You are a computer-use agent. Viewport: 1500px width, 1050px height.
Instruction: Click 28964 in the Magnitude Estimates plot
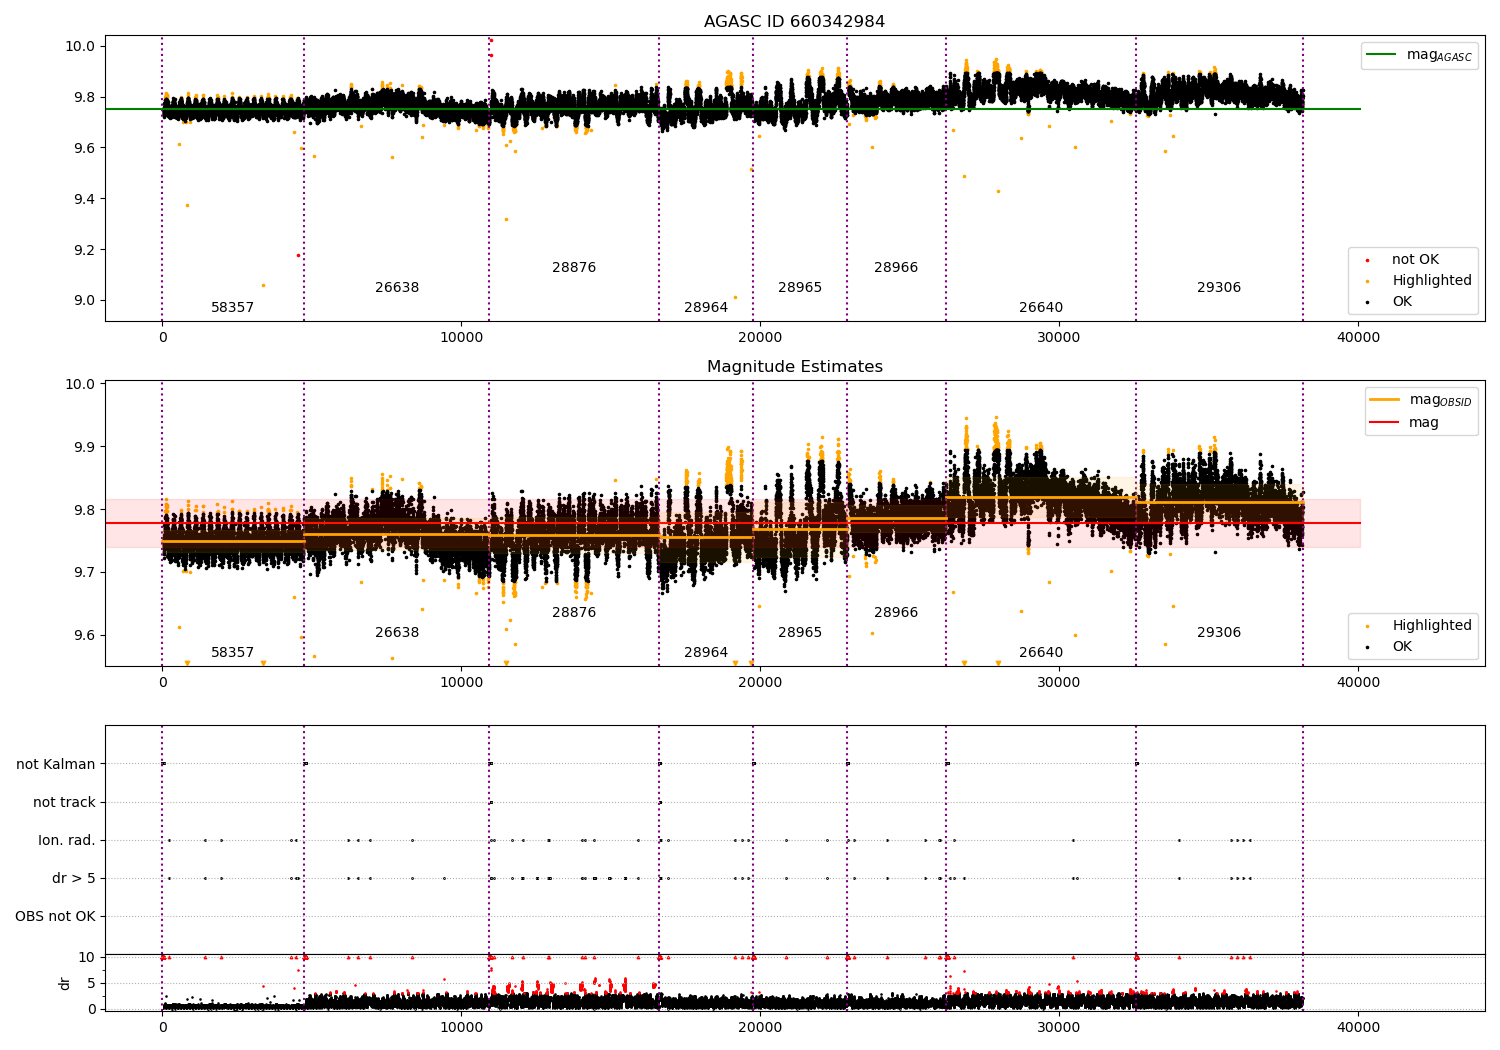tap(706, 653)
